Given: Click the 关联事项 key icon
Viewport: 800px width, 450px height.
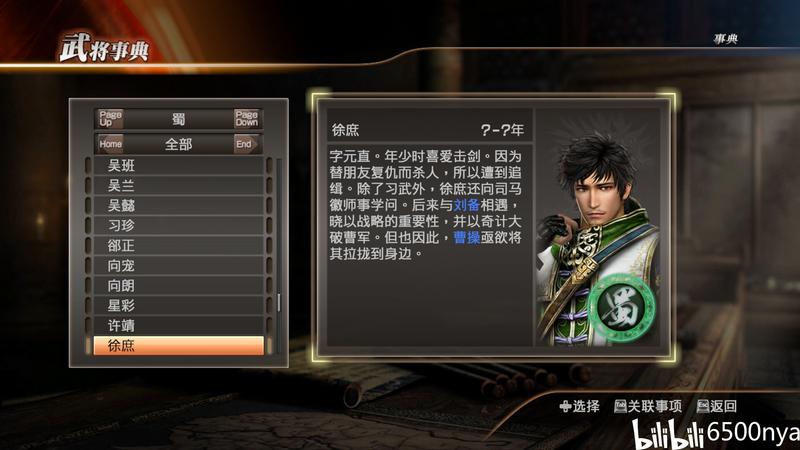Looking at the screenshot, I should pos(620,406).
